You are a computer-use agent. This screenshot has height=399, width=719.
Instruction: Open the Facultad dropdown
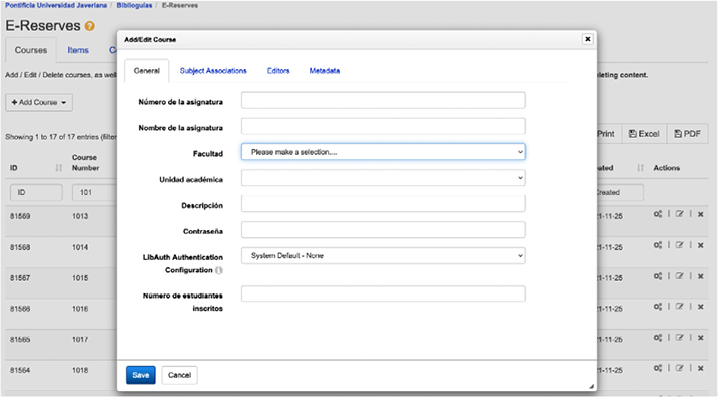pos(383,152)
